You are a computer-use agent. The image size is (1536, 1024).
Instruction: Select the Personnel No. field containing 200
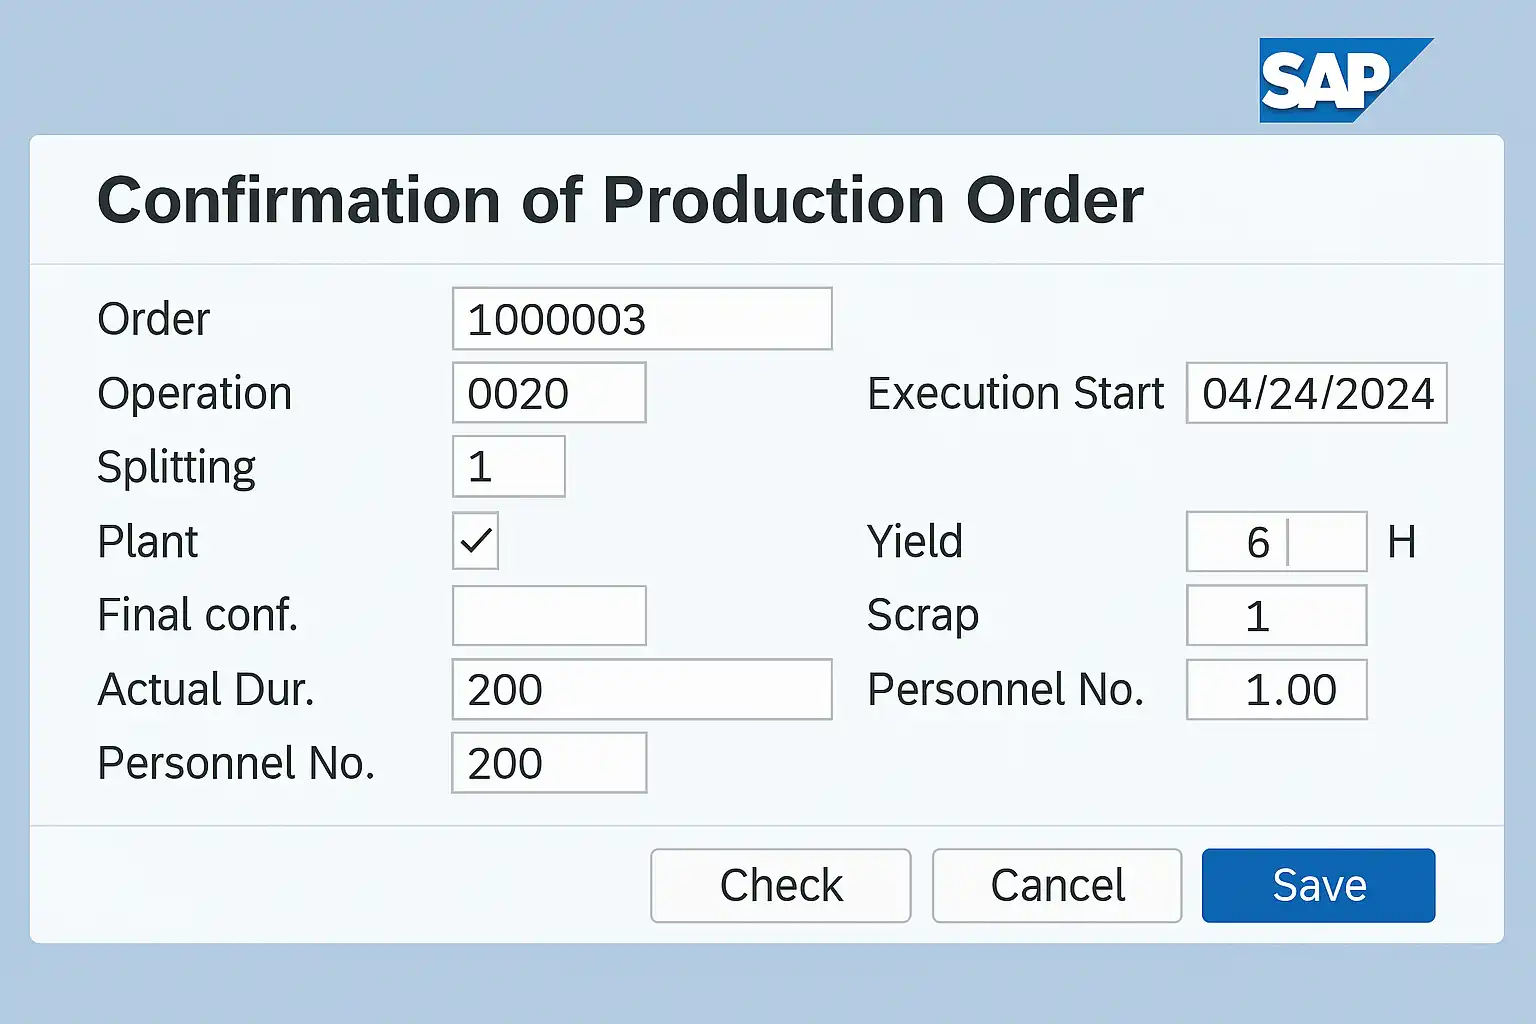548,763
